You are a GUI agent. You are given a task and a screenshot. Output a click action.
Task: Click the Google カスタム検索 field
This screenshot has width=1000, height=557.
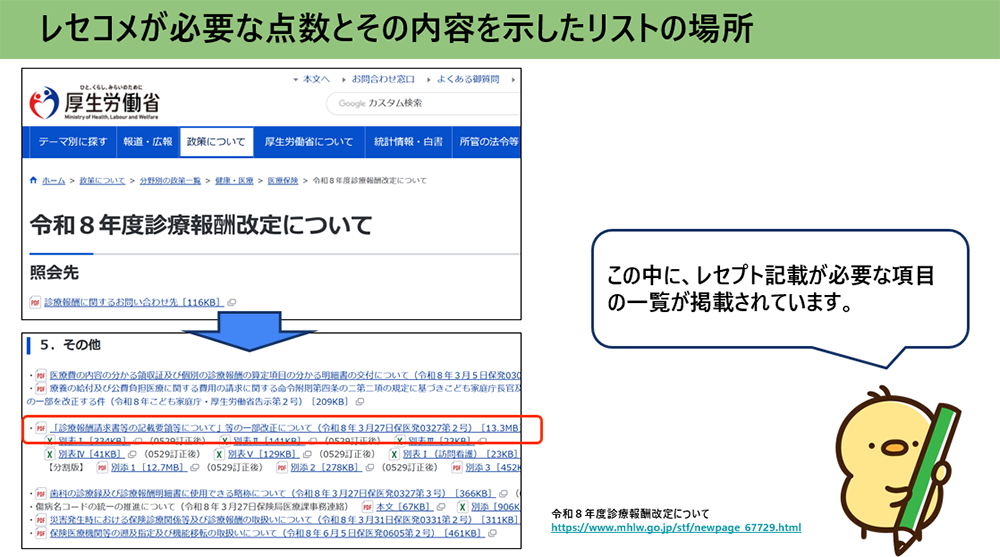click(x=423, y=103)
